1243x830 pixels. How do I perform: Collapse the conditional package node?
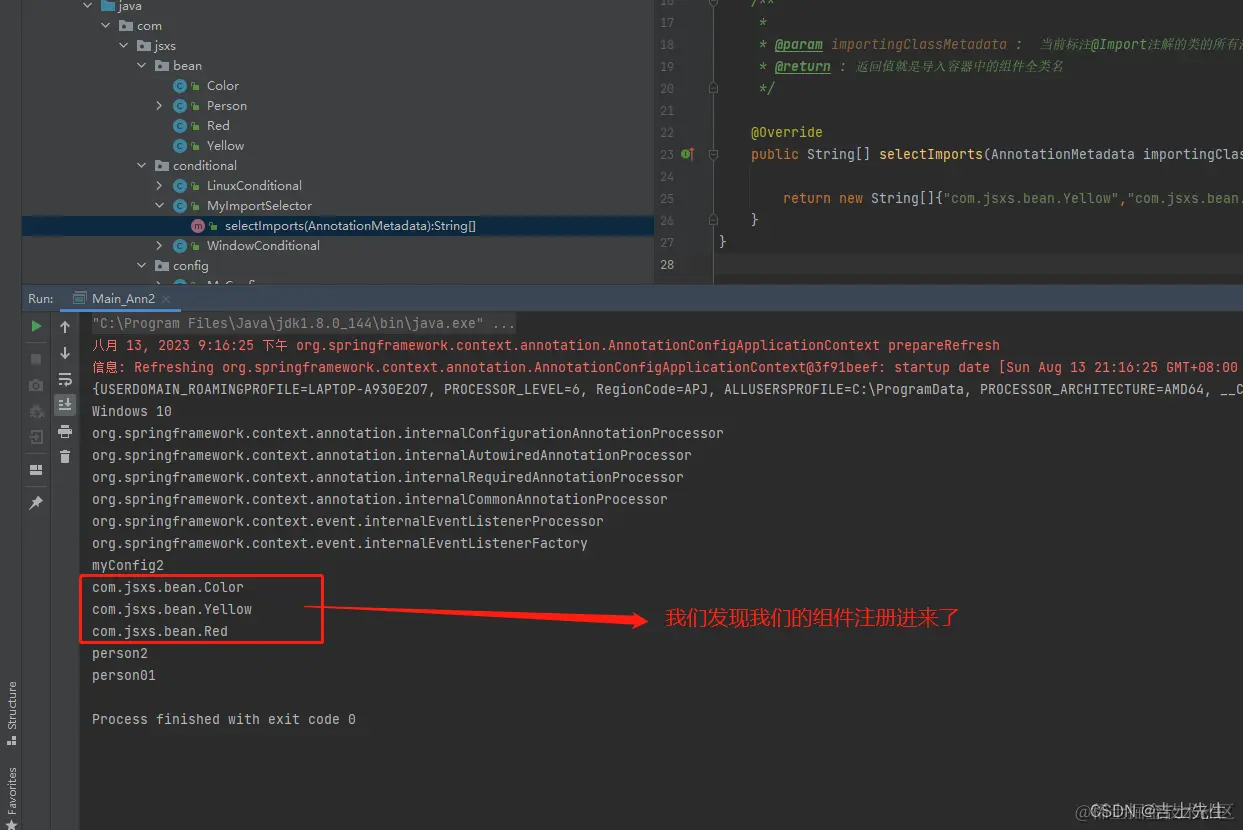tap(142, 166)
